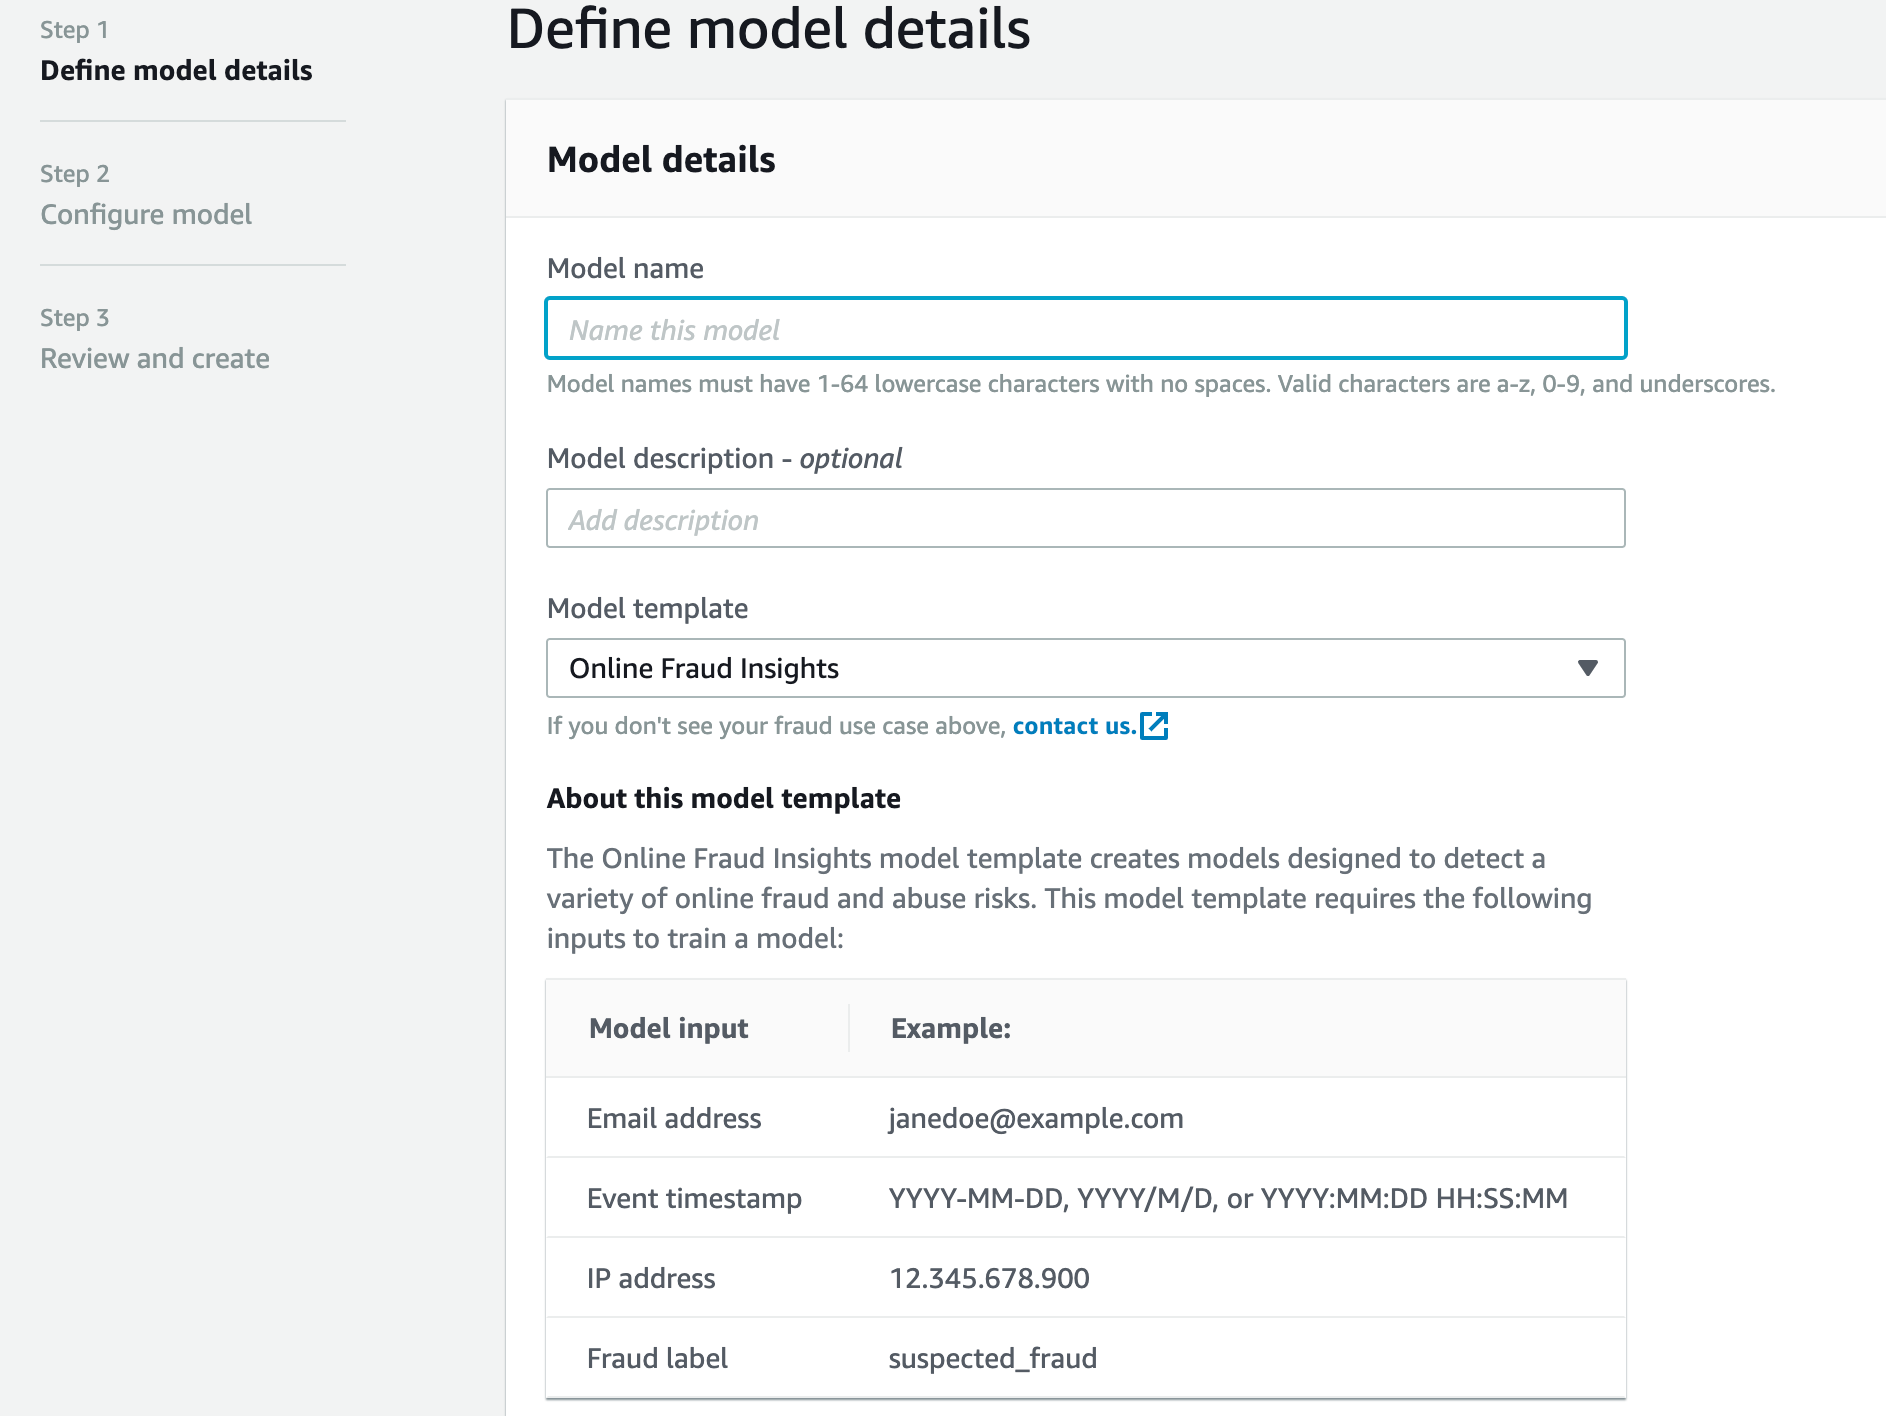This screenshot has height=1416, width=1886.
Task: Click the Model details section heading
Action: point(661,160)
